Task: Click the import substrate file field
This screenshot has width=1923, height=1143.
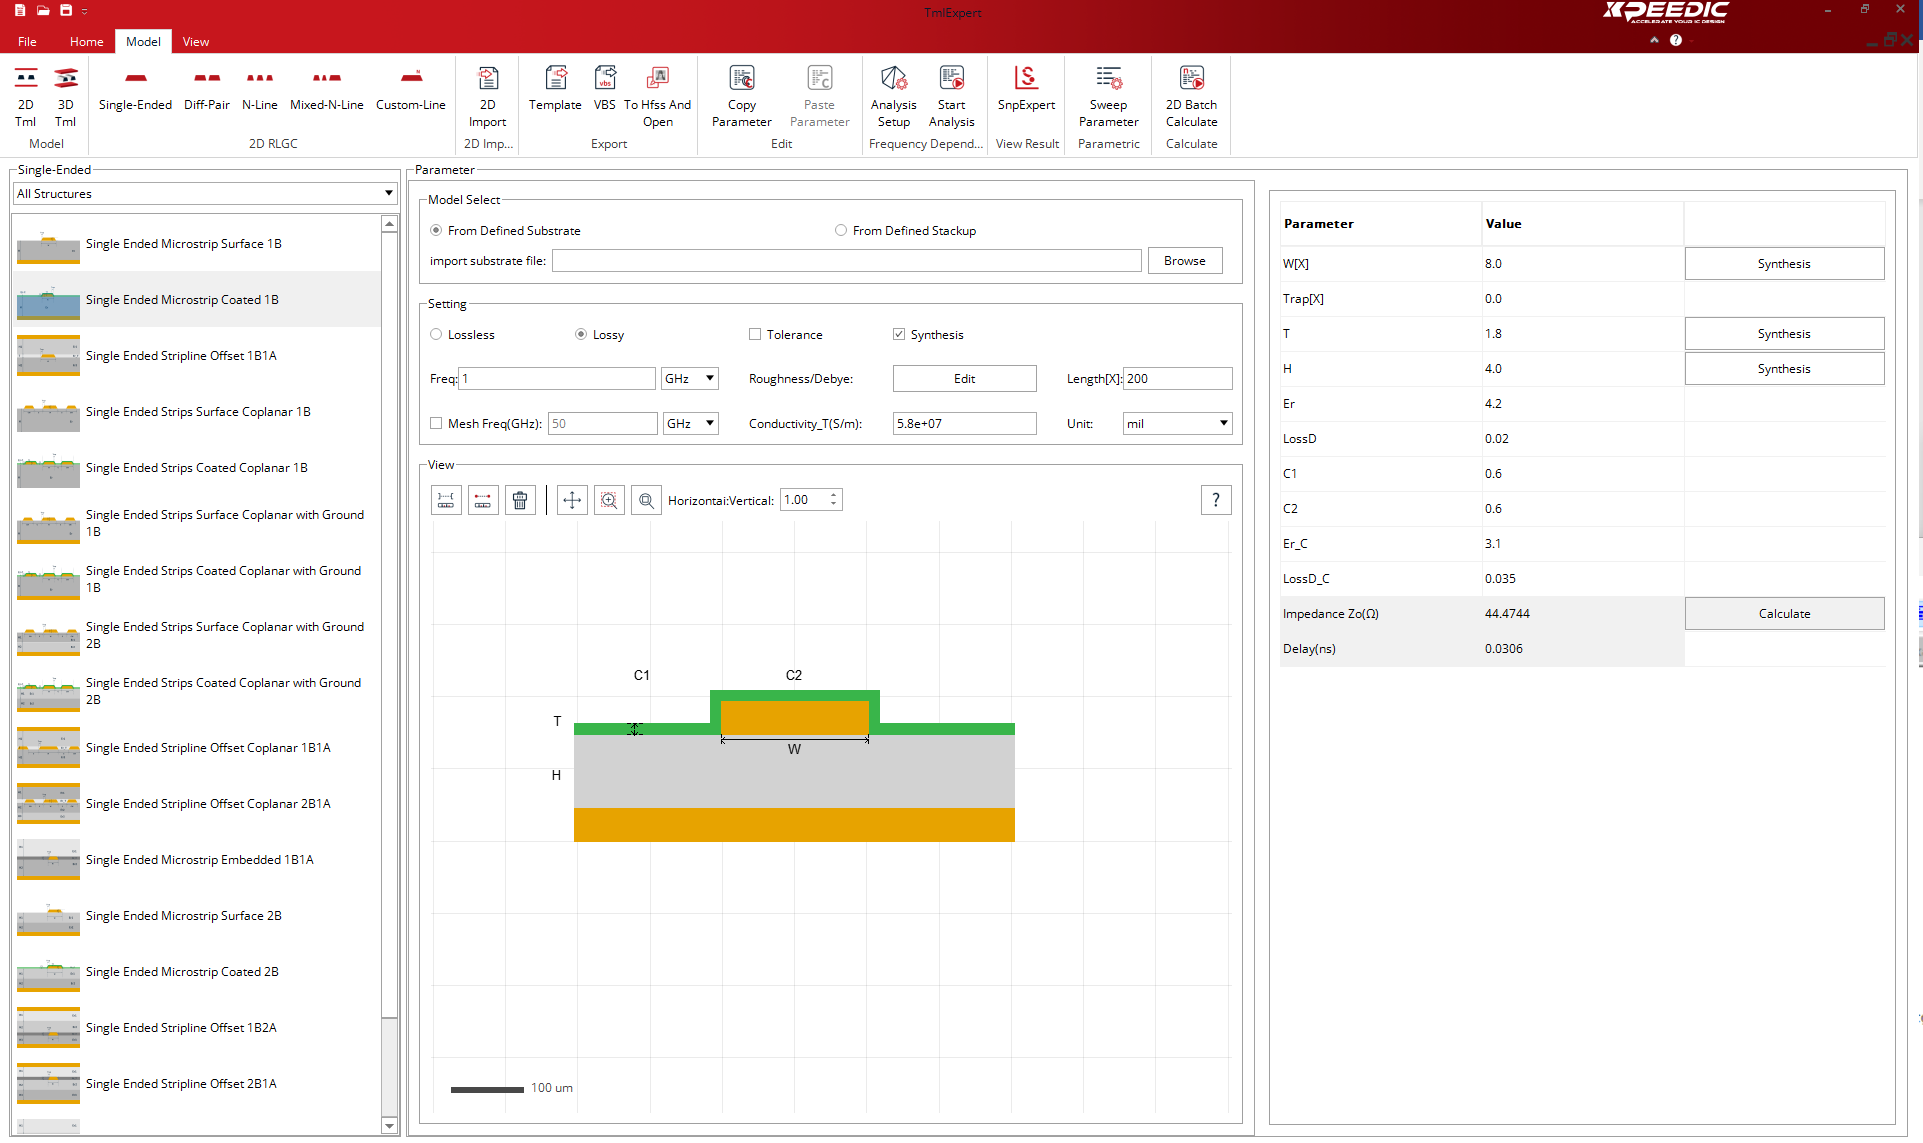Action: [x=847, y=261]
